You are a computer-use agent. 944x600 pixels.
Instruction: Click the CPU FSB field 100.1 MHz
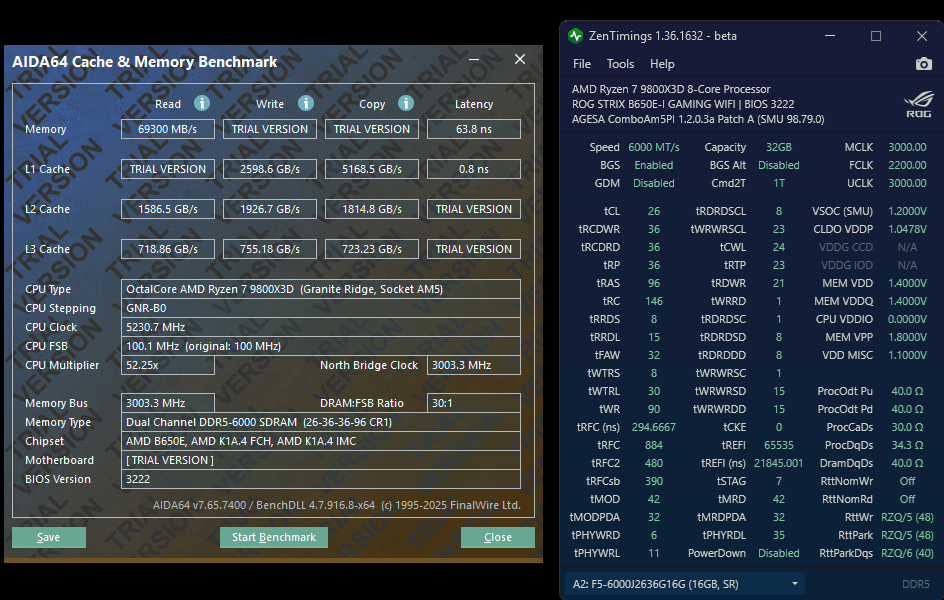tap(321, 346)
